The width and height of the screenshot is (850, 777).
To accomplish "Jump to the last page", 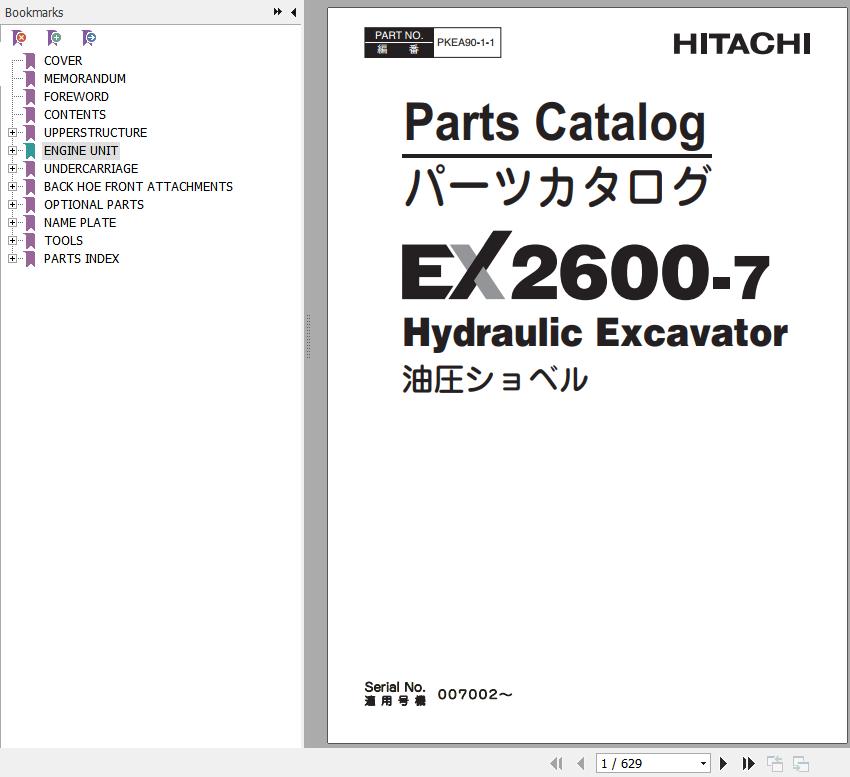I will [749, 763].
